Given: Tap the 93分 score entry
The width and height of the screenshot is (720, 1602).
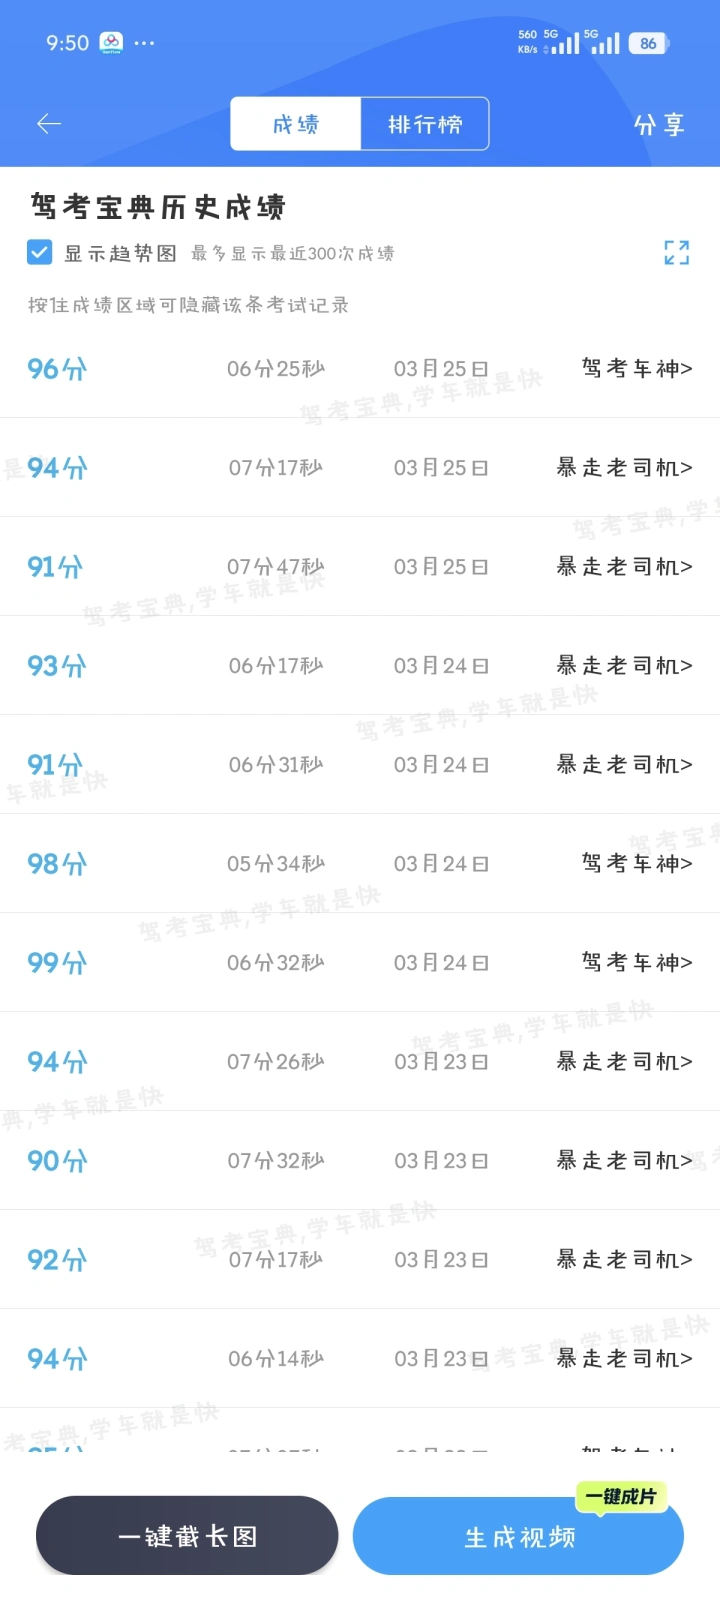Looking at the screenshot, I should click(x=58, y=666).
